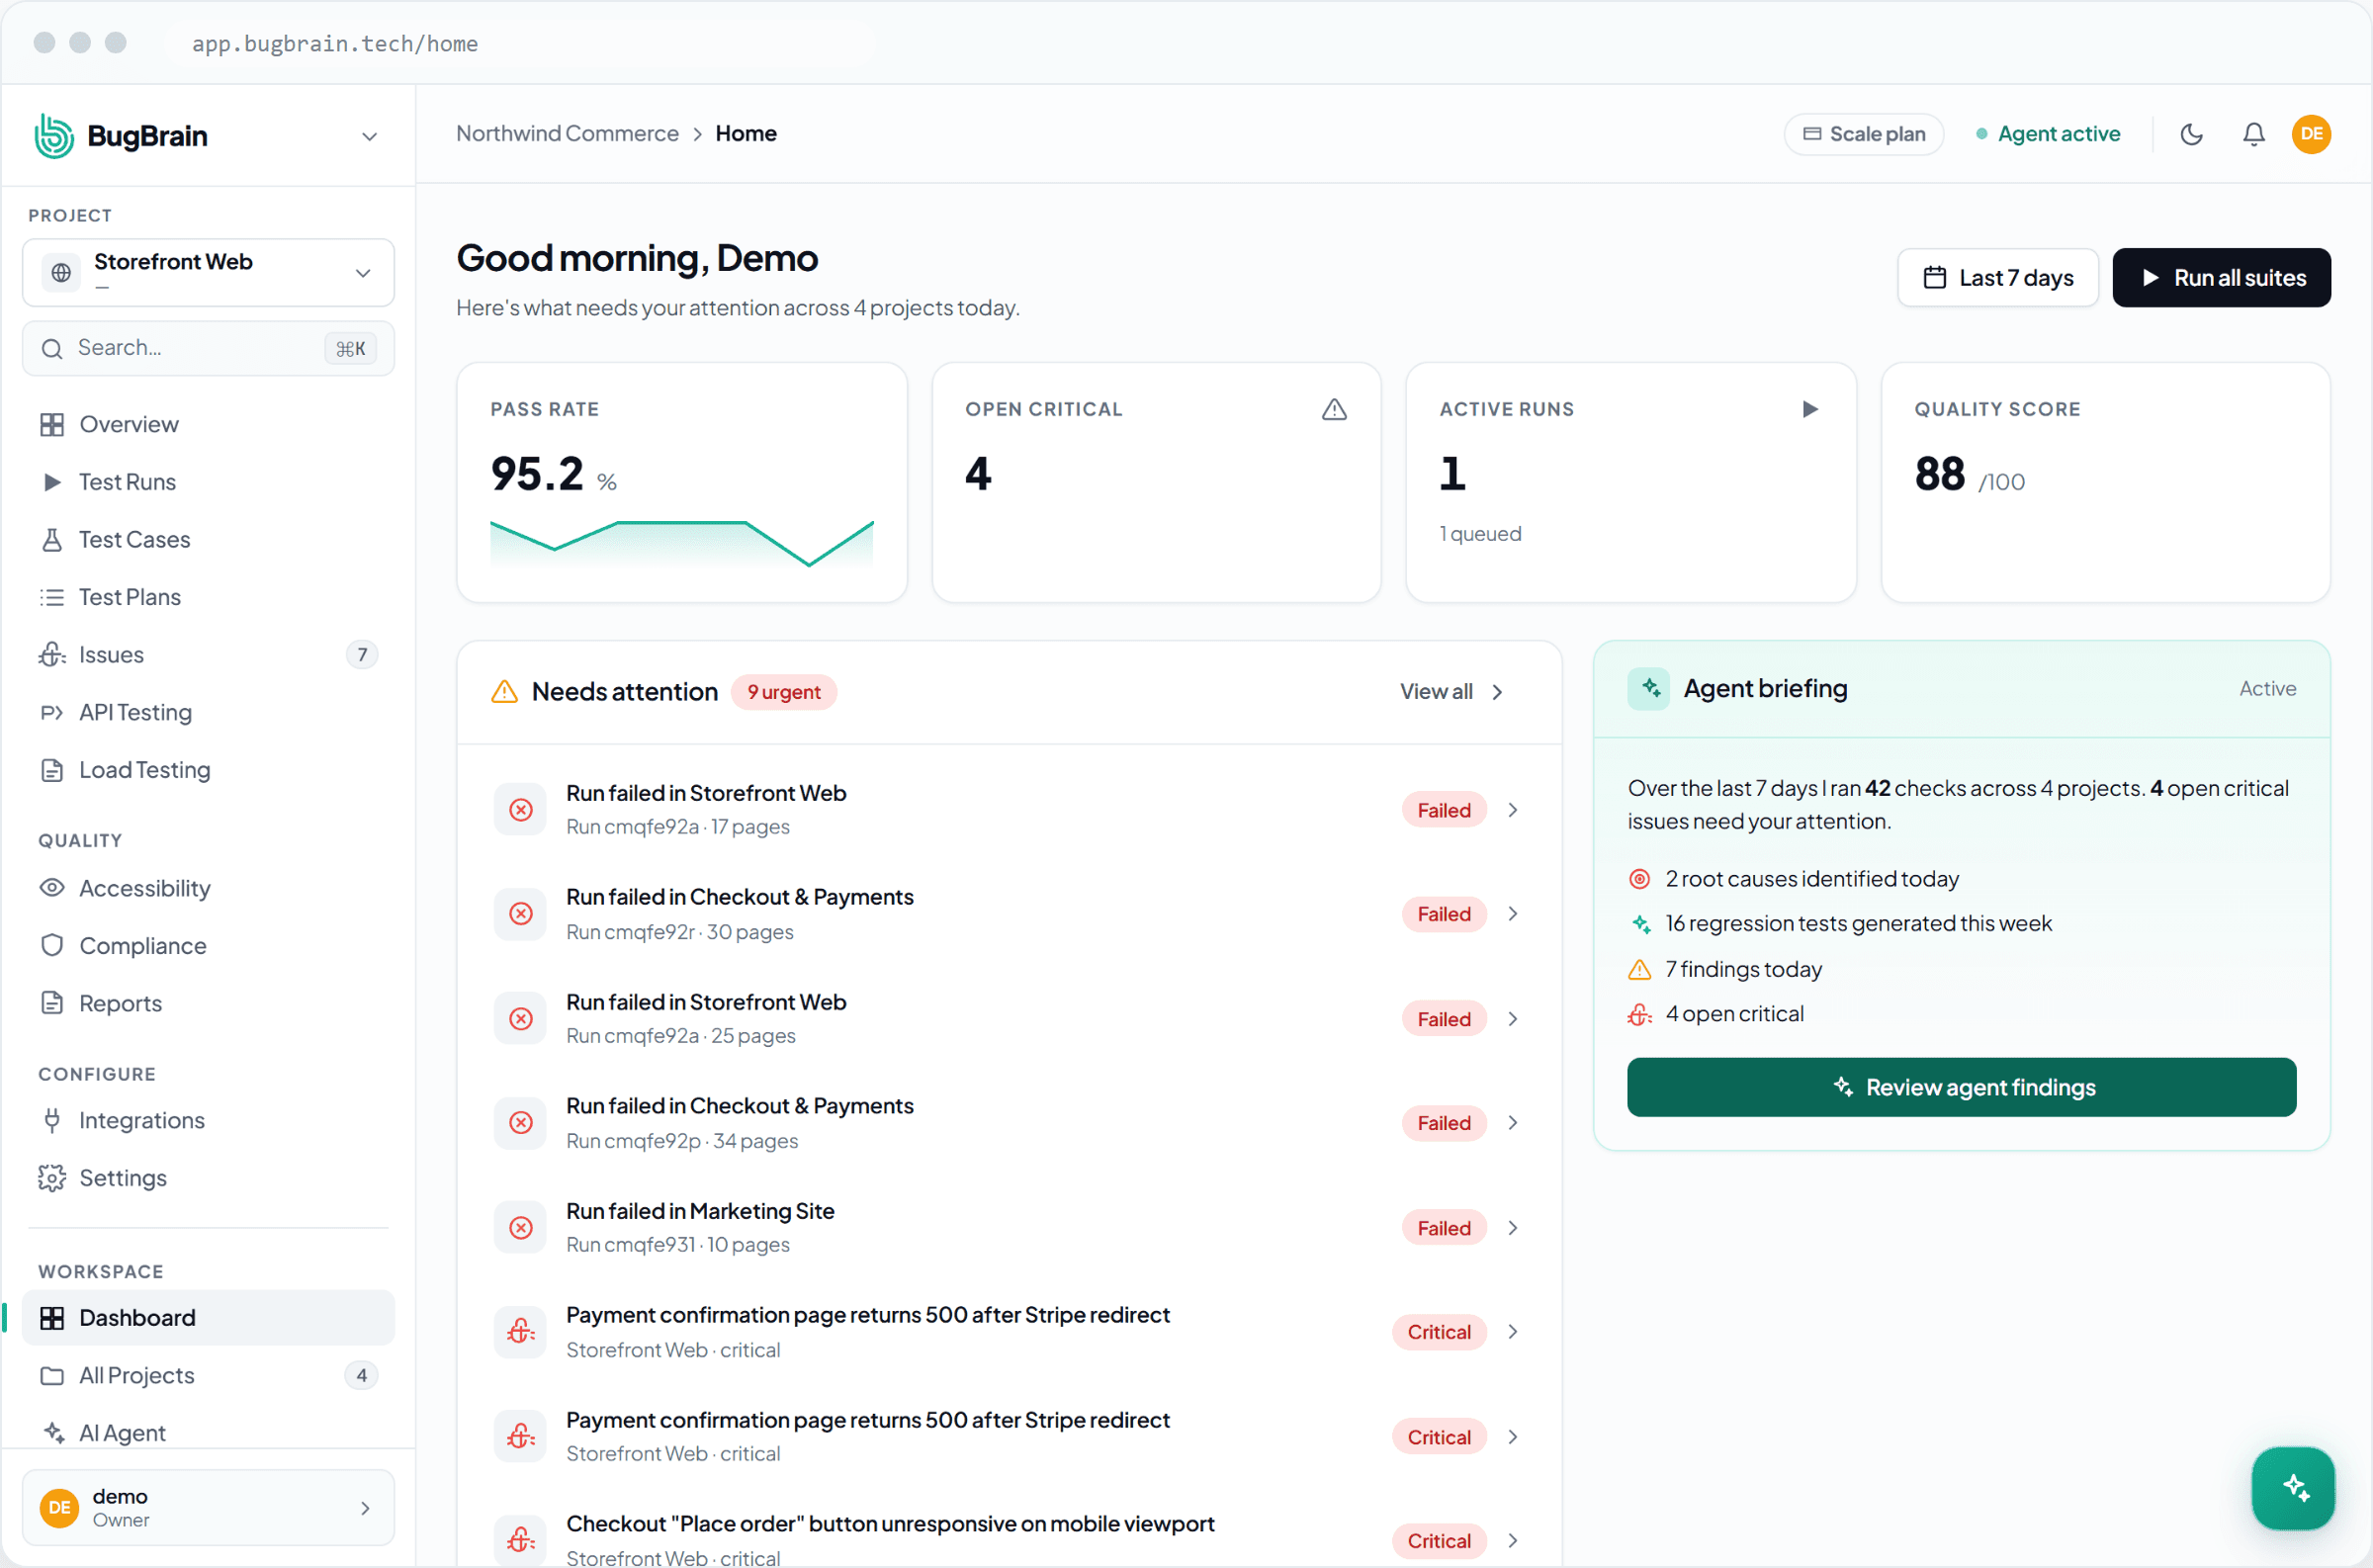Viewport: 2373px width, 1568px height.
Task: Click the Failed badge for run cmqfe92r
Action: click(1444, 914)
